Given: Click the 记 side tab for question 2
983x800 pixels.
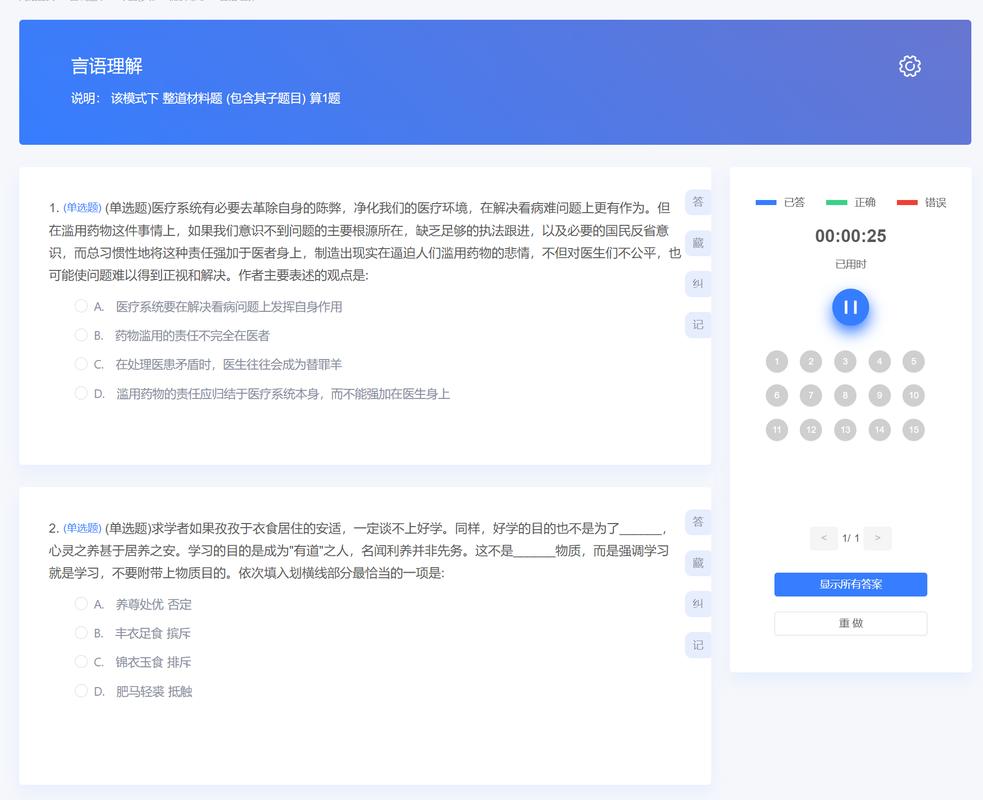Looking at the screenshot, I should click(698, 645).
